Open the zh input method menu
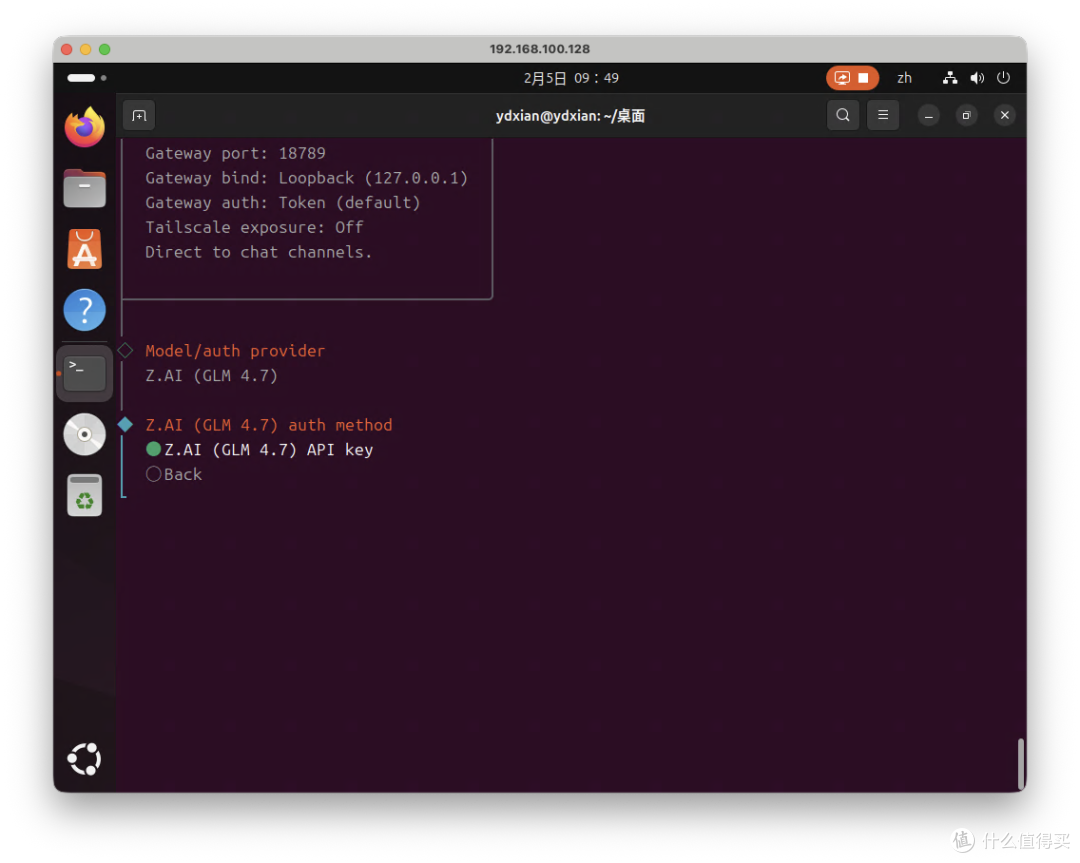The width and height of the screenshot is (1080, 863). click(x=904, y=78)
